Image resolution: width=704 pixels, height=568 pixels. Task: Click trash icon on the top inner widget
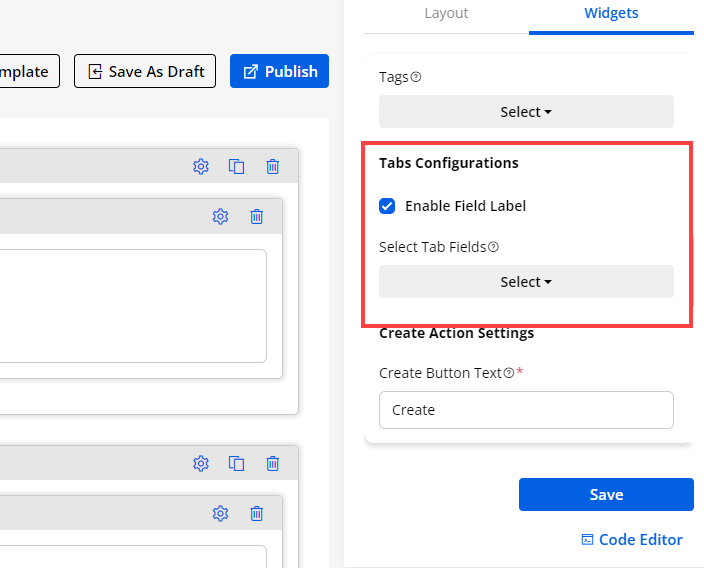click(256, 216)
